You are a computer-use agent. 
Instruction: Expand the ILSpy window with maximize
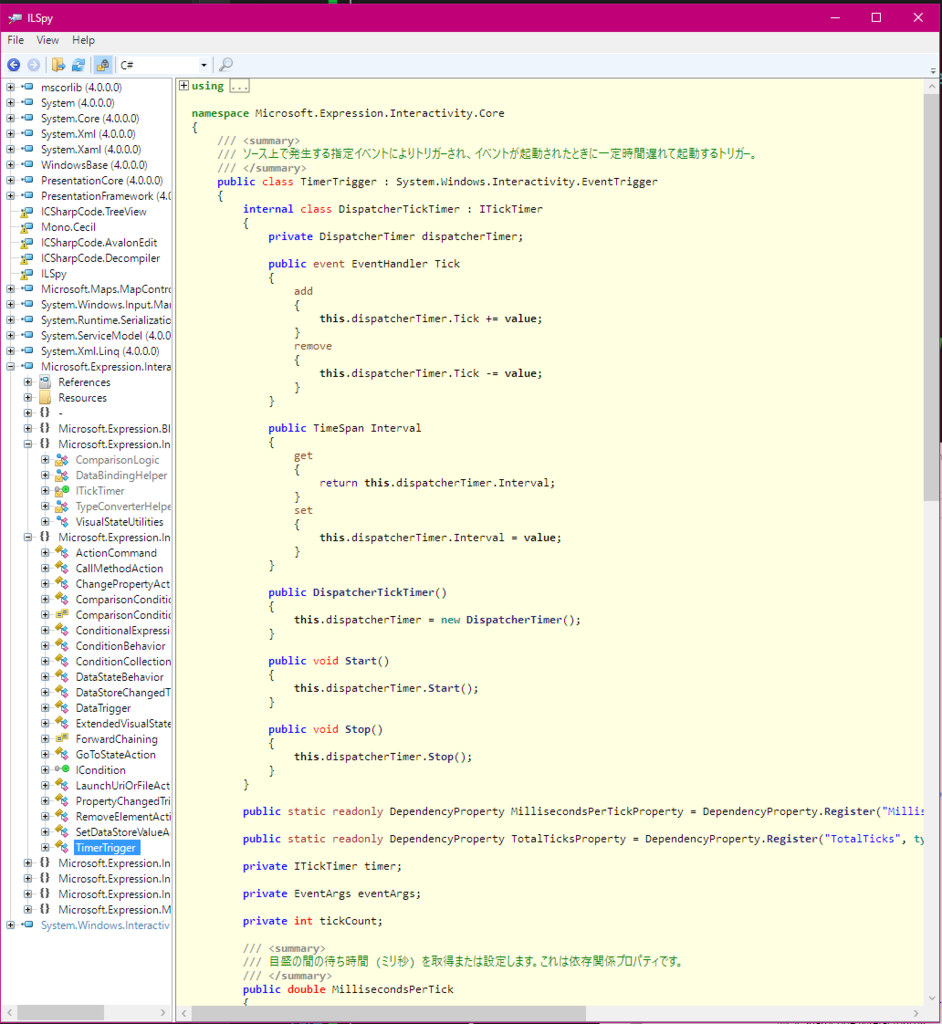coord(876,18)
